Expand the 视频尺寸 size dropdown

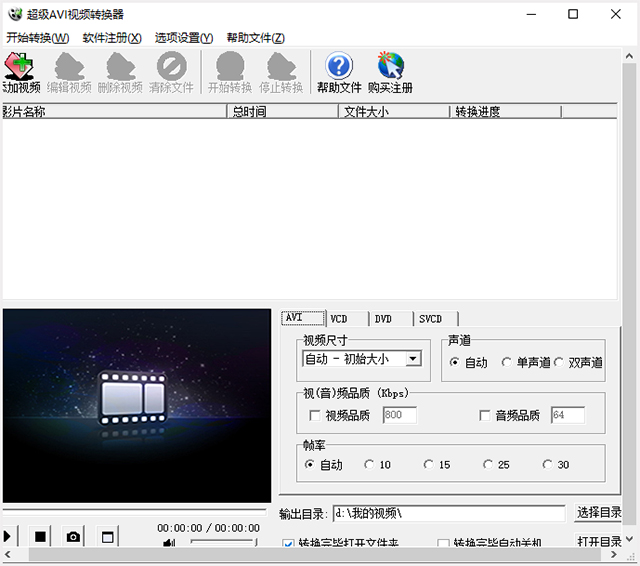[413, 359]
